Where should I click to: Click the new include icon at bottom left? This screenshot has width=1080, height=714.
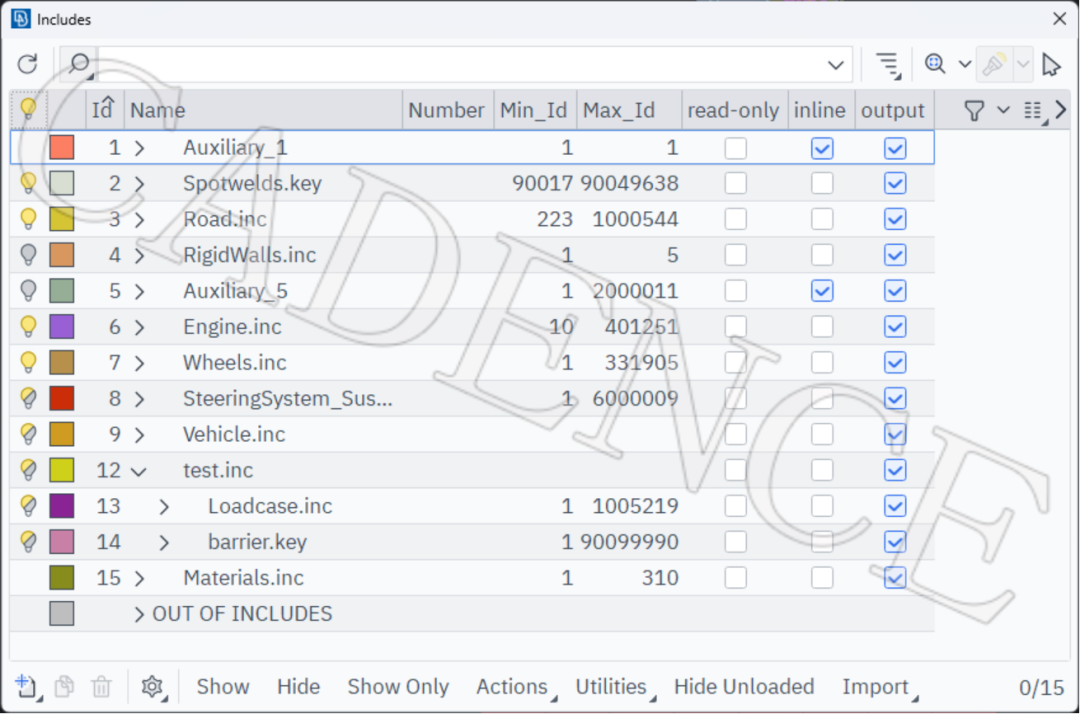tap(26, 686)
